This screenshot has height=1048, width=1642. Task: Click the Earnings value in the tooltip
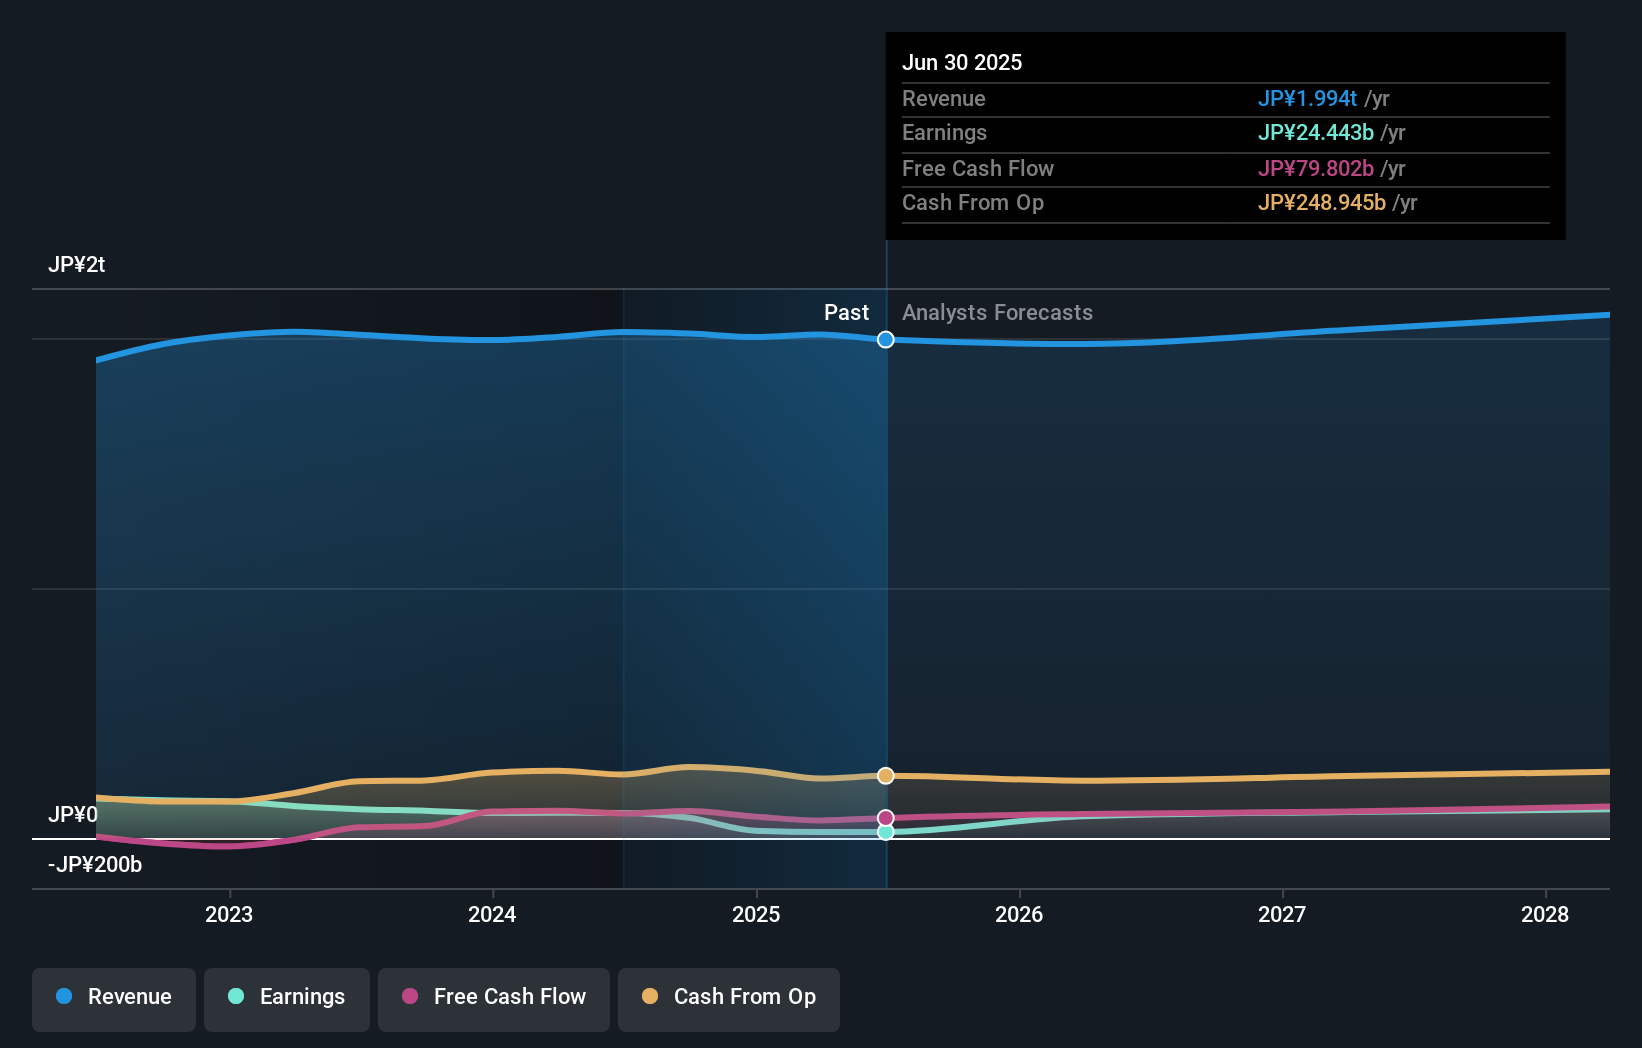pyautogui.click(x=1315, y=132)
